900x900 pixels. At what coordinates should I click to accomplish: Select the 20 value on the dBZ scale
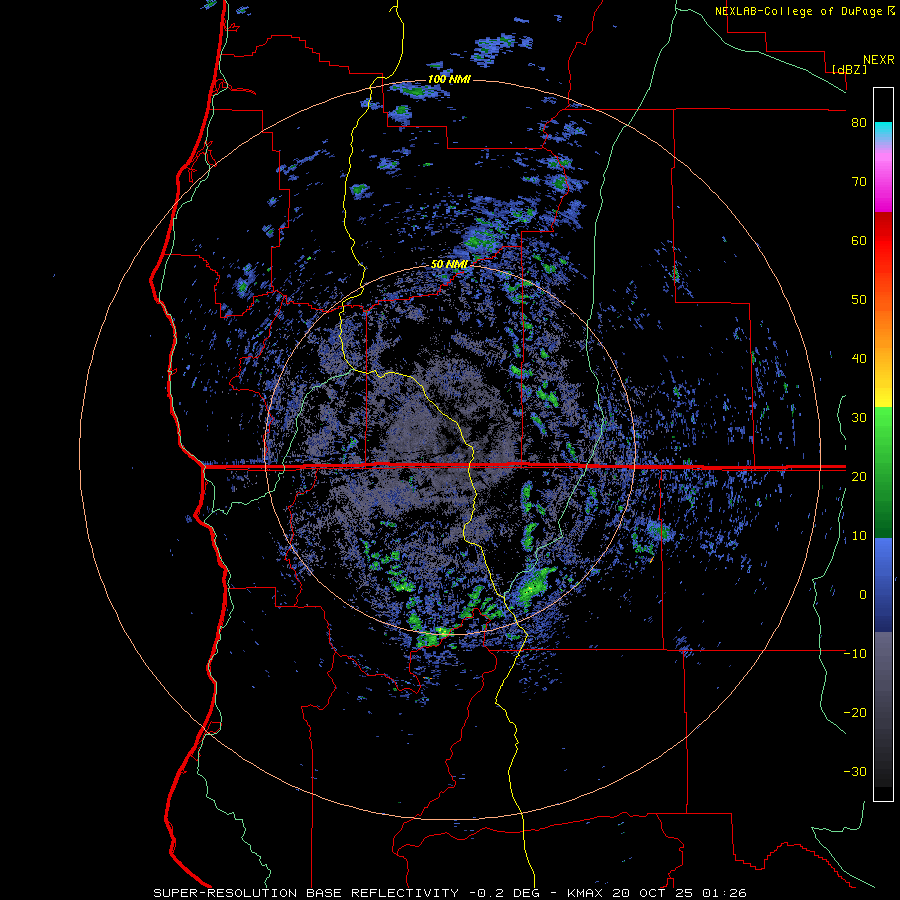(859, 476)
